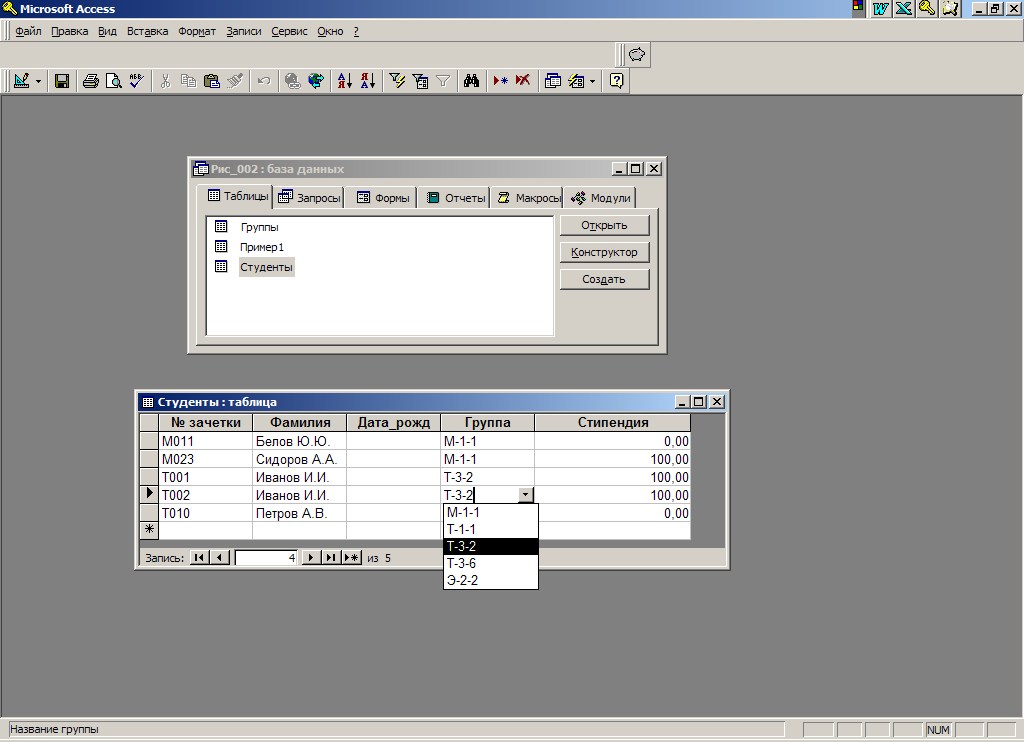Click the New Object icon
Viewport: 1024px width, 742px height.
576,81
